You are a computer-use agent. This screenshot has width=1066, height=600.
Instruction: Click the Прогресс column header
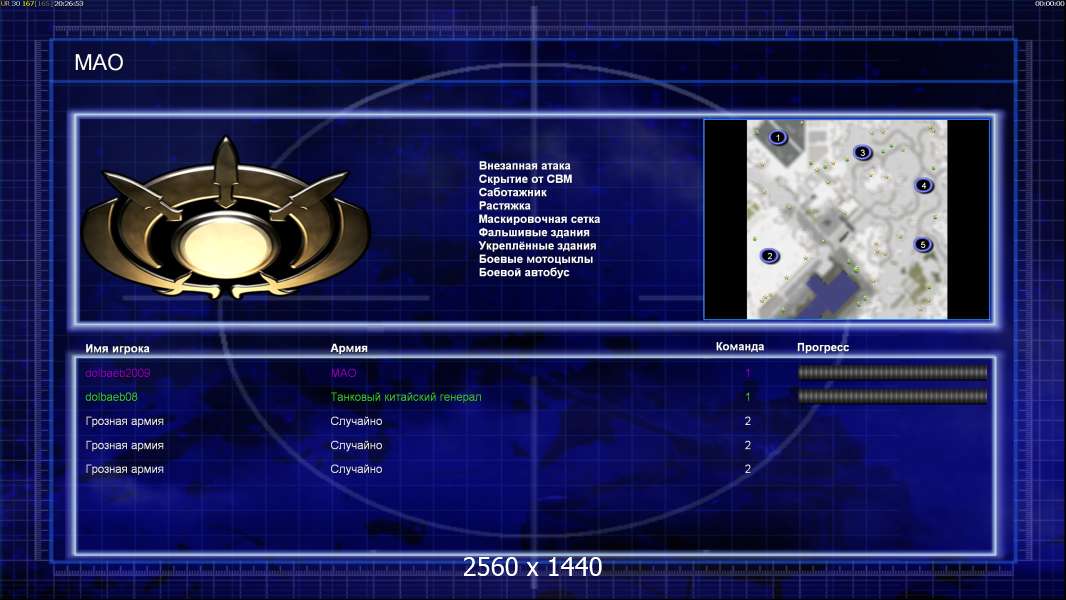click(x=823, y=347)
